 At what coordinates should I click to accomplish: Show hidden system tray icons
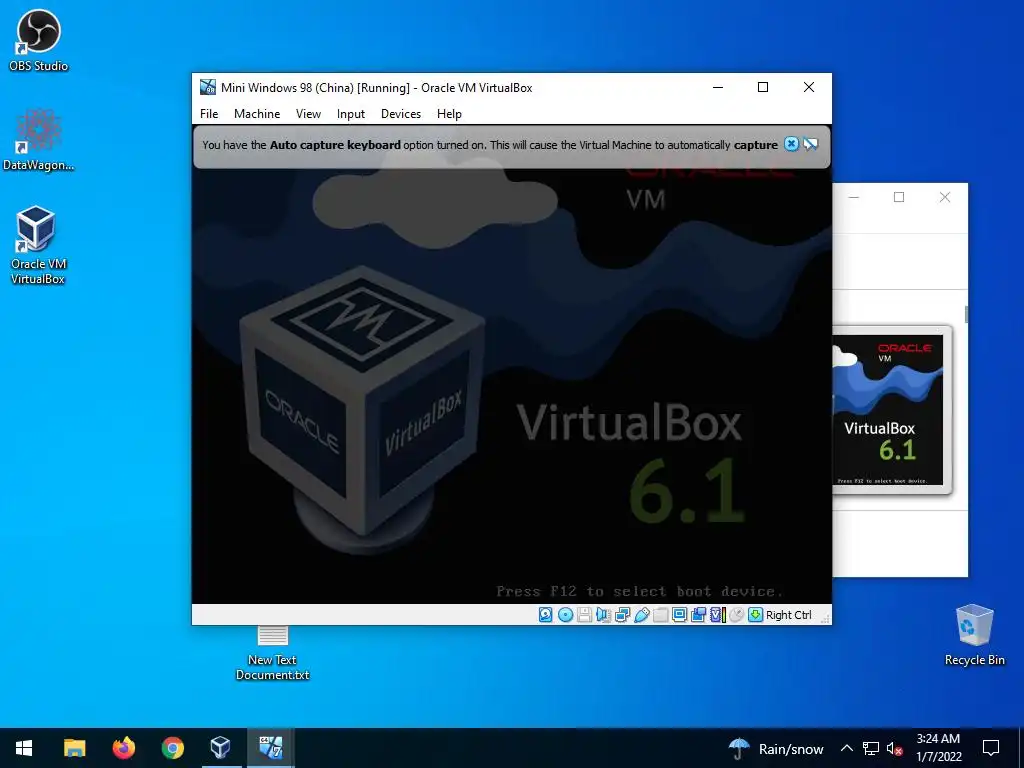pyautogui.click(x=846, y=748)
